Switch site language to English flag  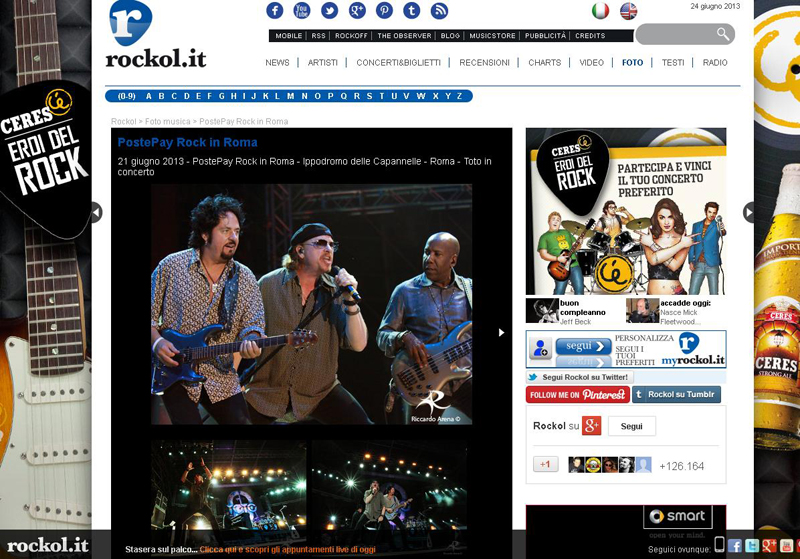point(629,11)
